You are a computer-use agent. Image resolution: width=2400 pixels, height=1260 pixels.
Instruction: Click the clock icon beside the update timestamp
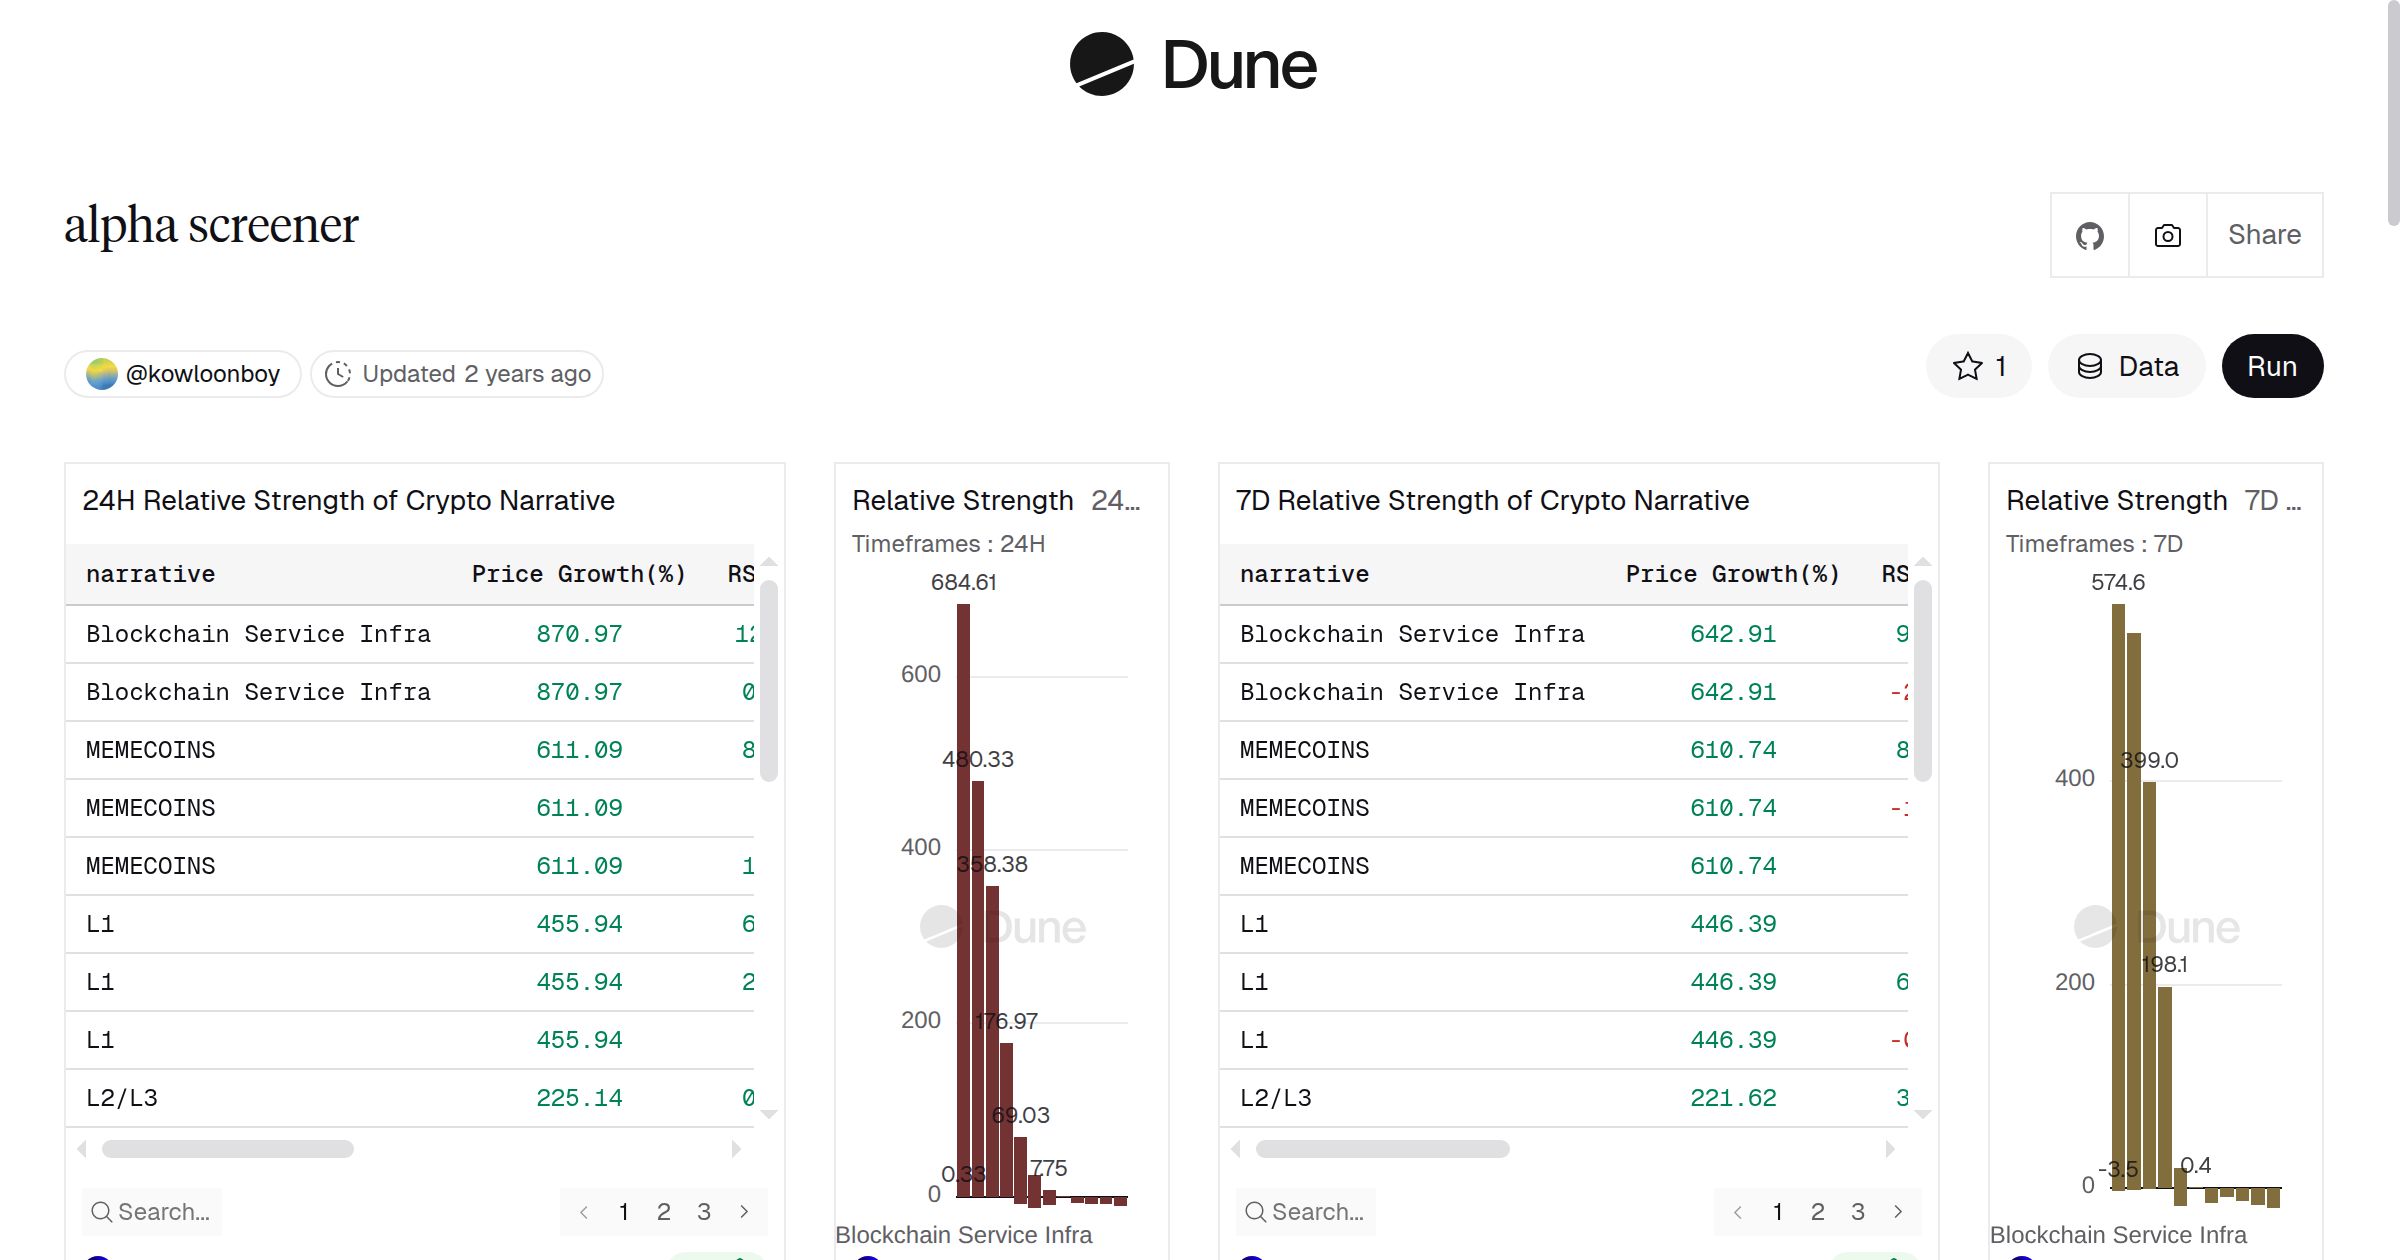339,373
